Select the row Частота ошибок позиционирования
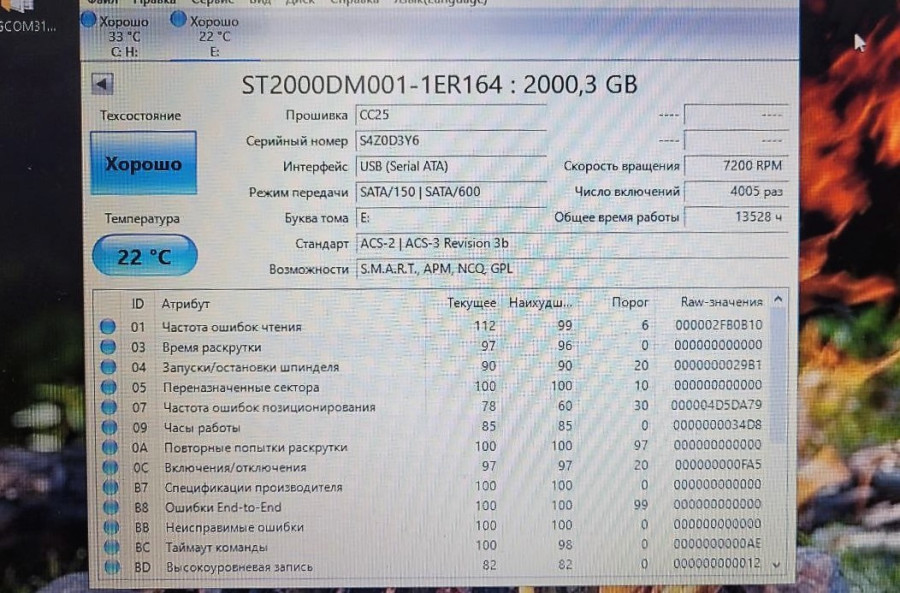 click(x=432, y=406)
